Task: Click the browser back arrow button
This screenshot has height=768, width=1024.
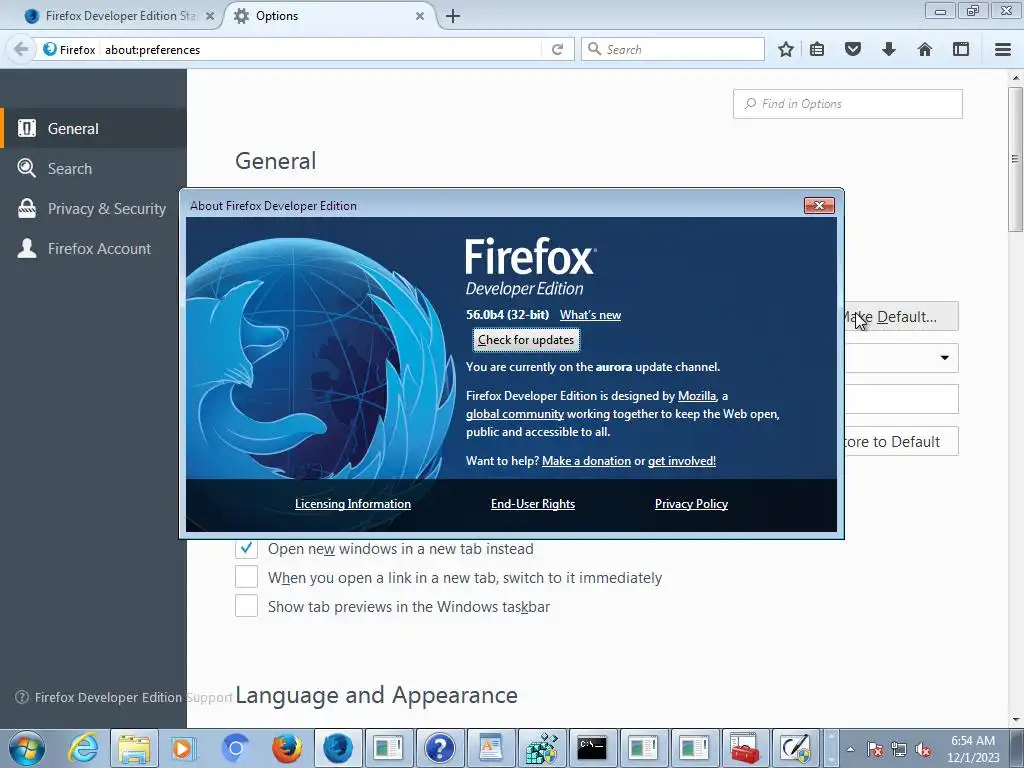Action: [21, 50]
